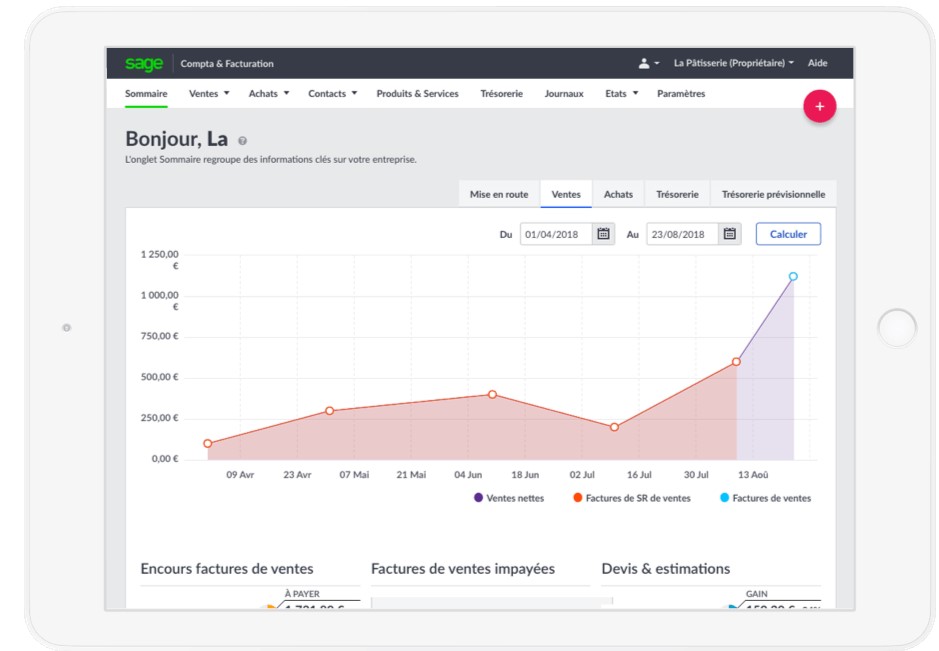Click the help icon beside Bonjour, La

coord(243,141)
